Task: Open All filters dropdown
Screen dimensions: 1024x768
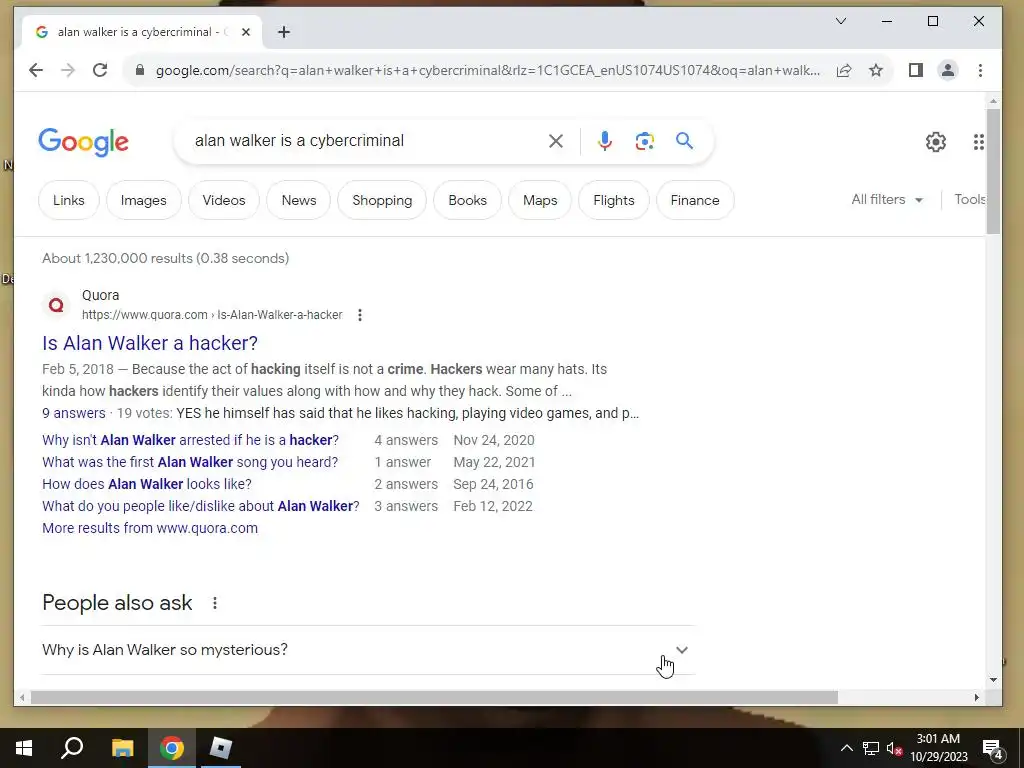Action: (x=887, y=200)
